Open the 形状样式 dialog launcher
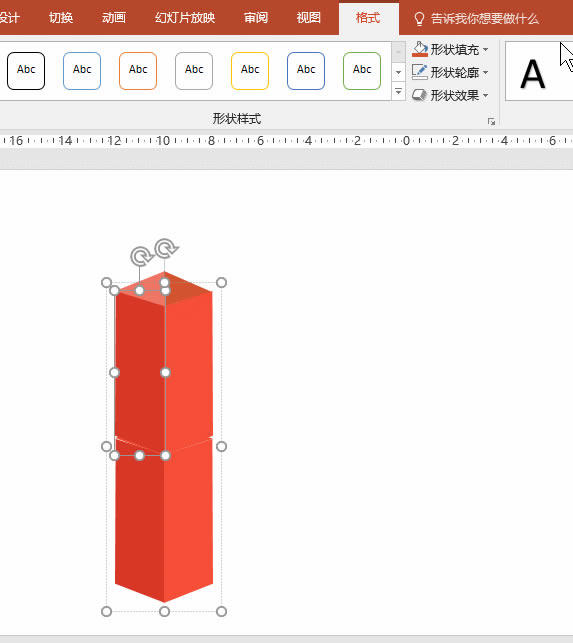 tap(491, 121)
